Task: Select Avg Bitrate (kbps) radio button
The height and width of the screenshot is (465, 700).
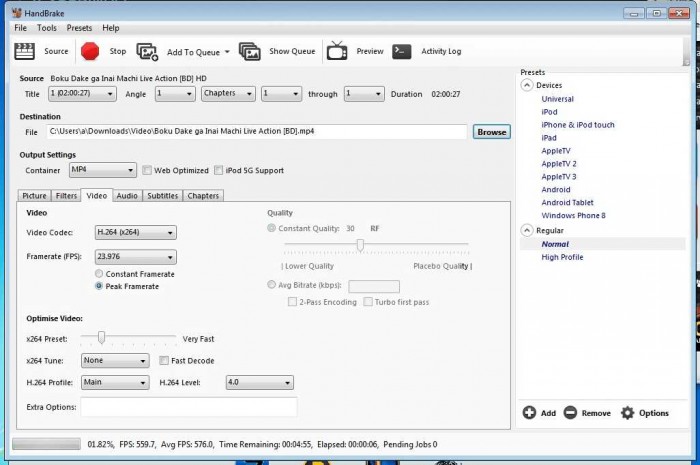Action: (x=271, y=284)
